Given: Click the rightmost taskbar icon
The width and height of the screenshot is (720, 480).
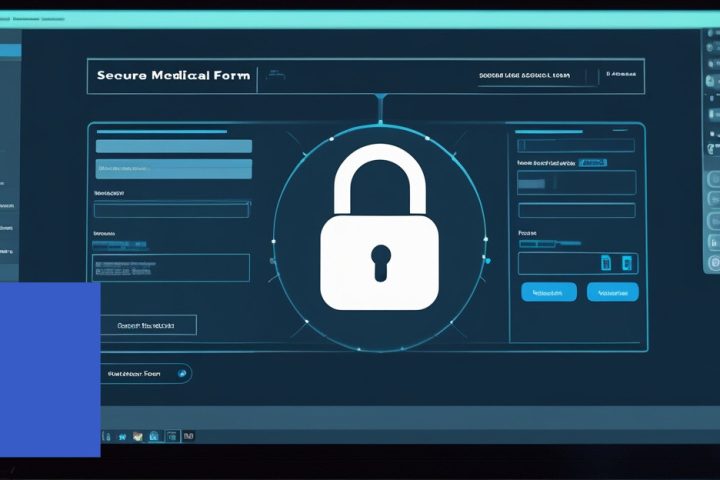Looking at the screenshot, I should click(189, 436).
